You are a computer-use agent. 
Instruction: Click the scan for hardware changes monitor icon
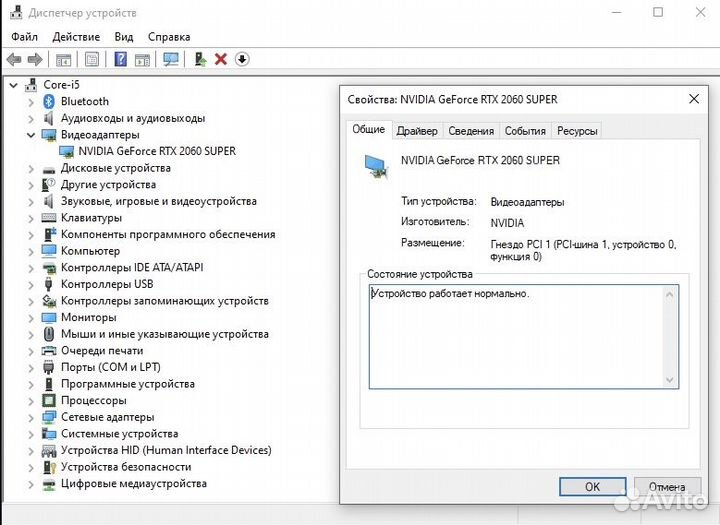[x=171, y=60]
